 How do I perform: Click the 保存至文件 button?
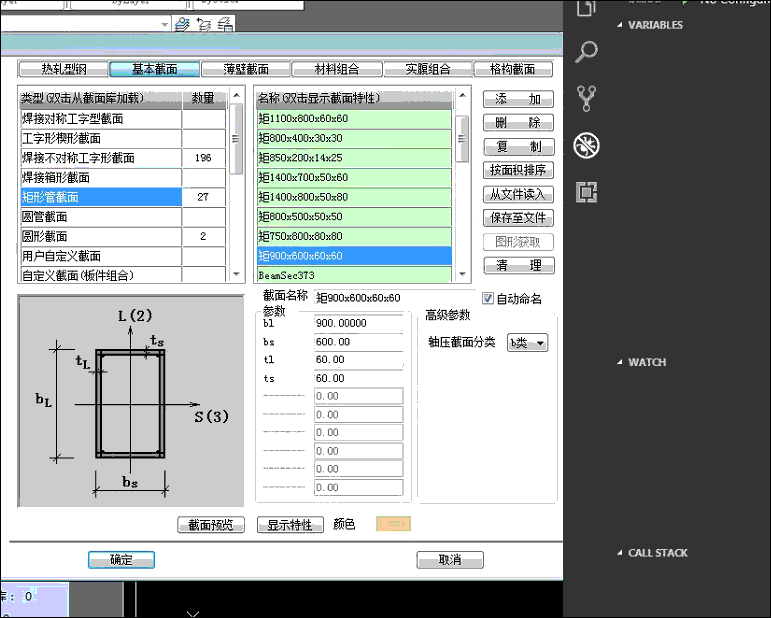pyautogui.click(x=518, y=218)
